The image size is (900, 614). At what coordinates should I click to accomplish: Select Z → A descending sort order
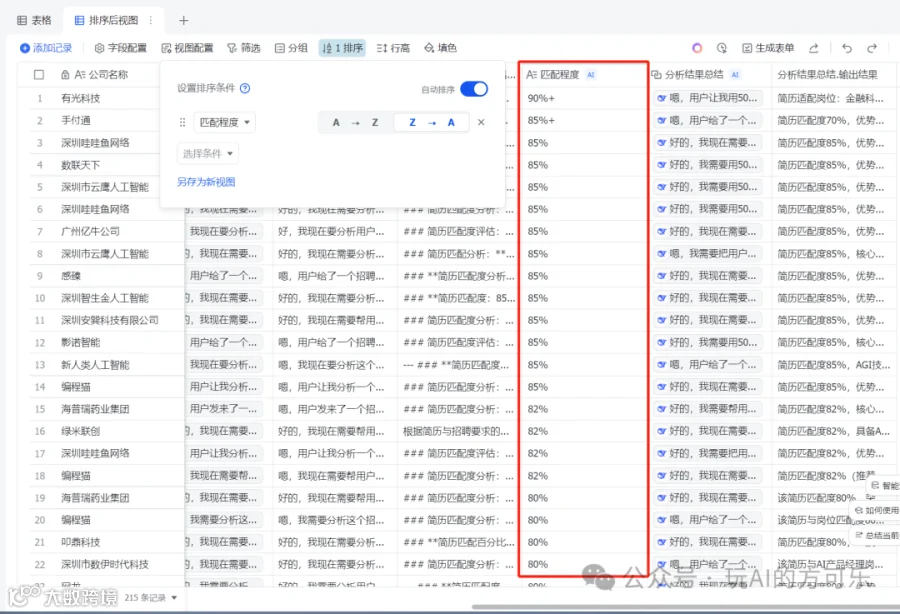point(432,122)
